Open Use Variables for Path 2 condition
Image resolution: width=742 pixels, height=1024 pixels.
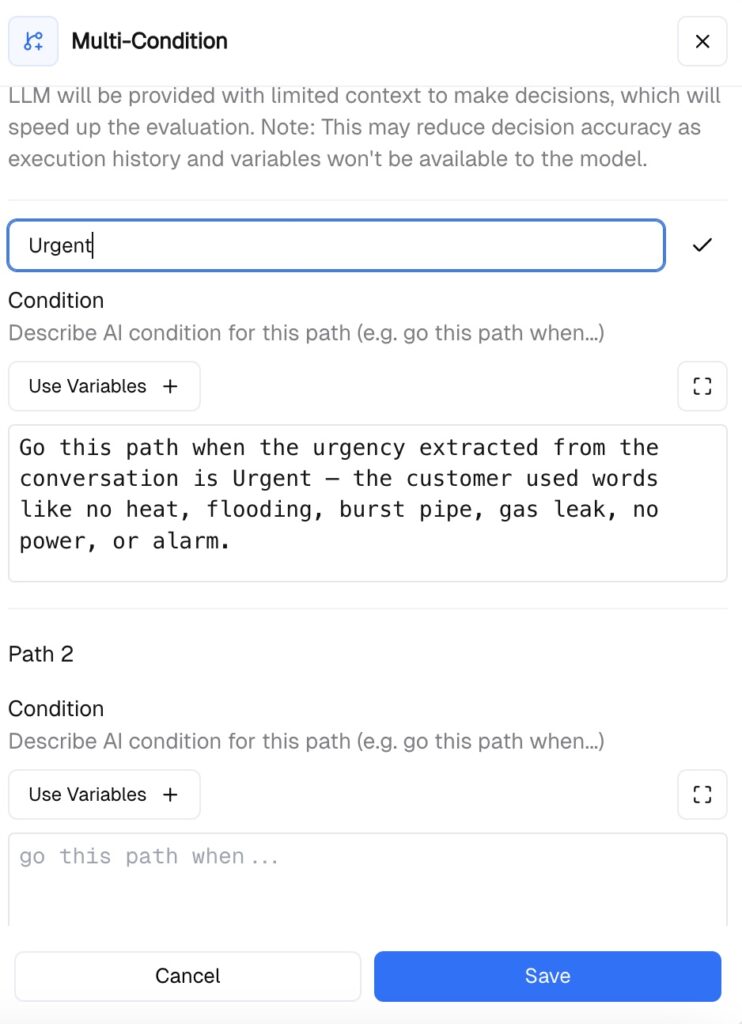coord(88,794)
